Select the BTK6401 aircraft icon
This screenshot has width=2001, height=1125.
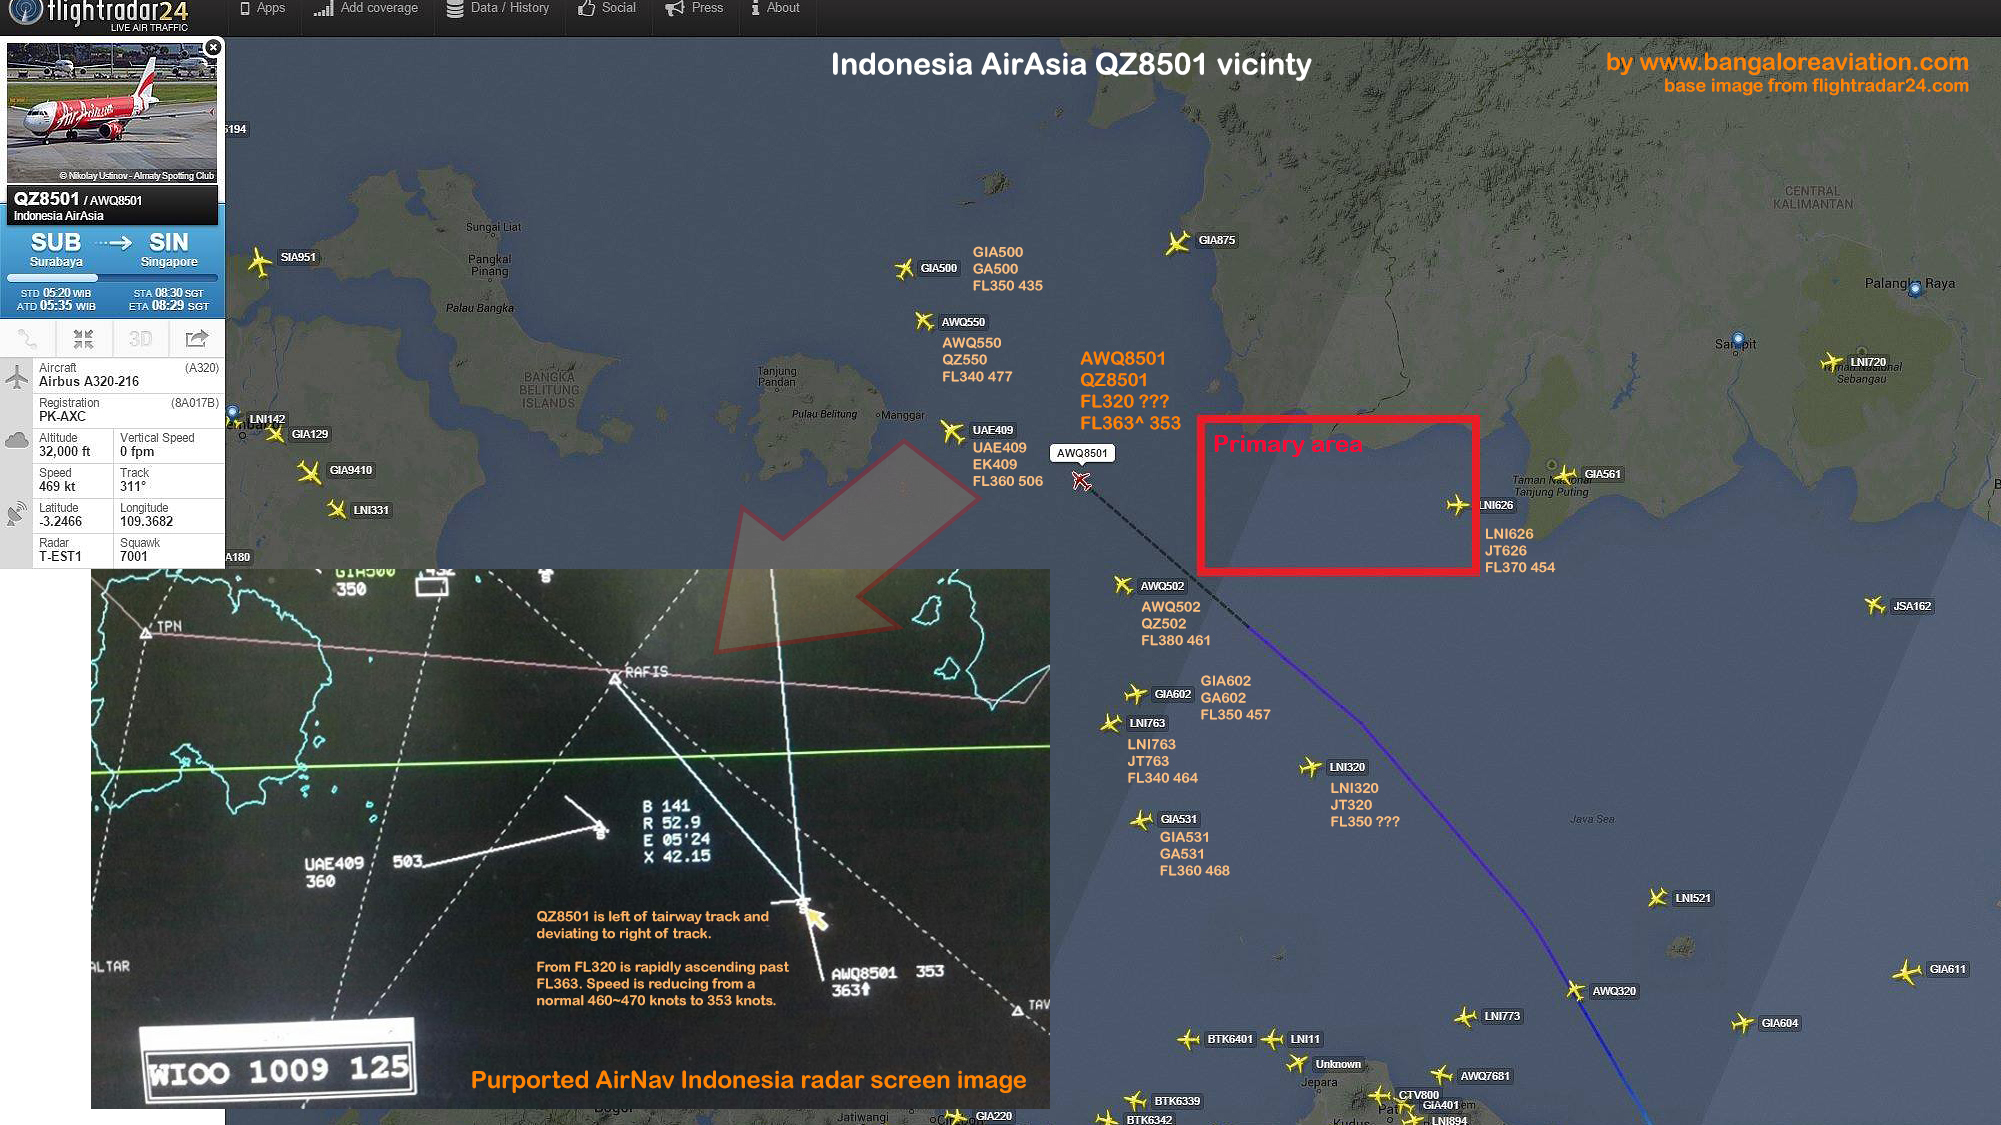1188,1040
